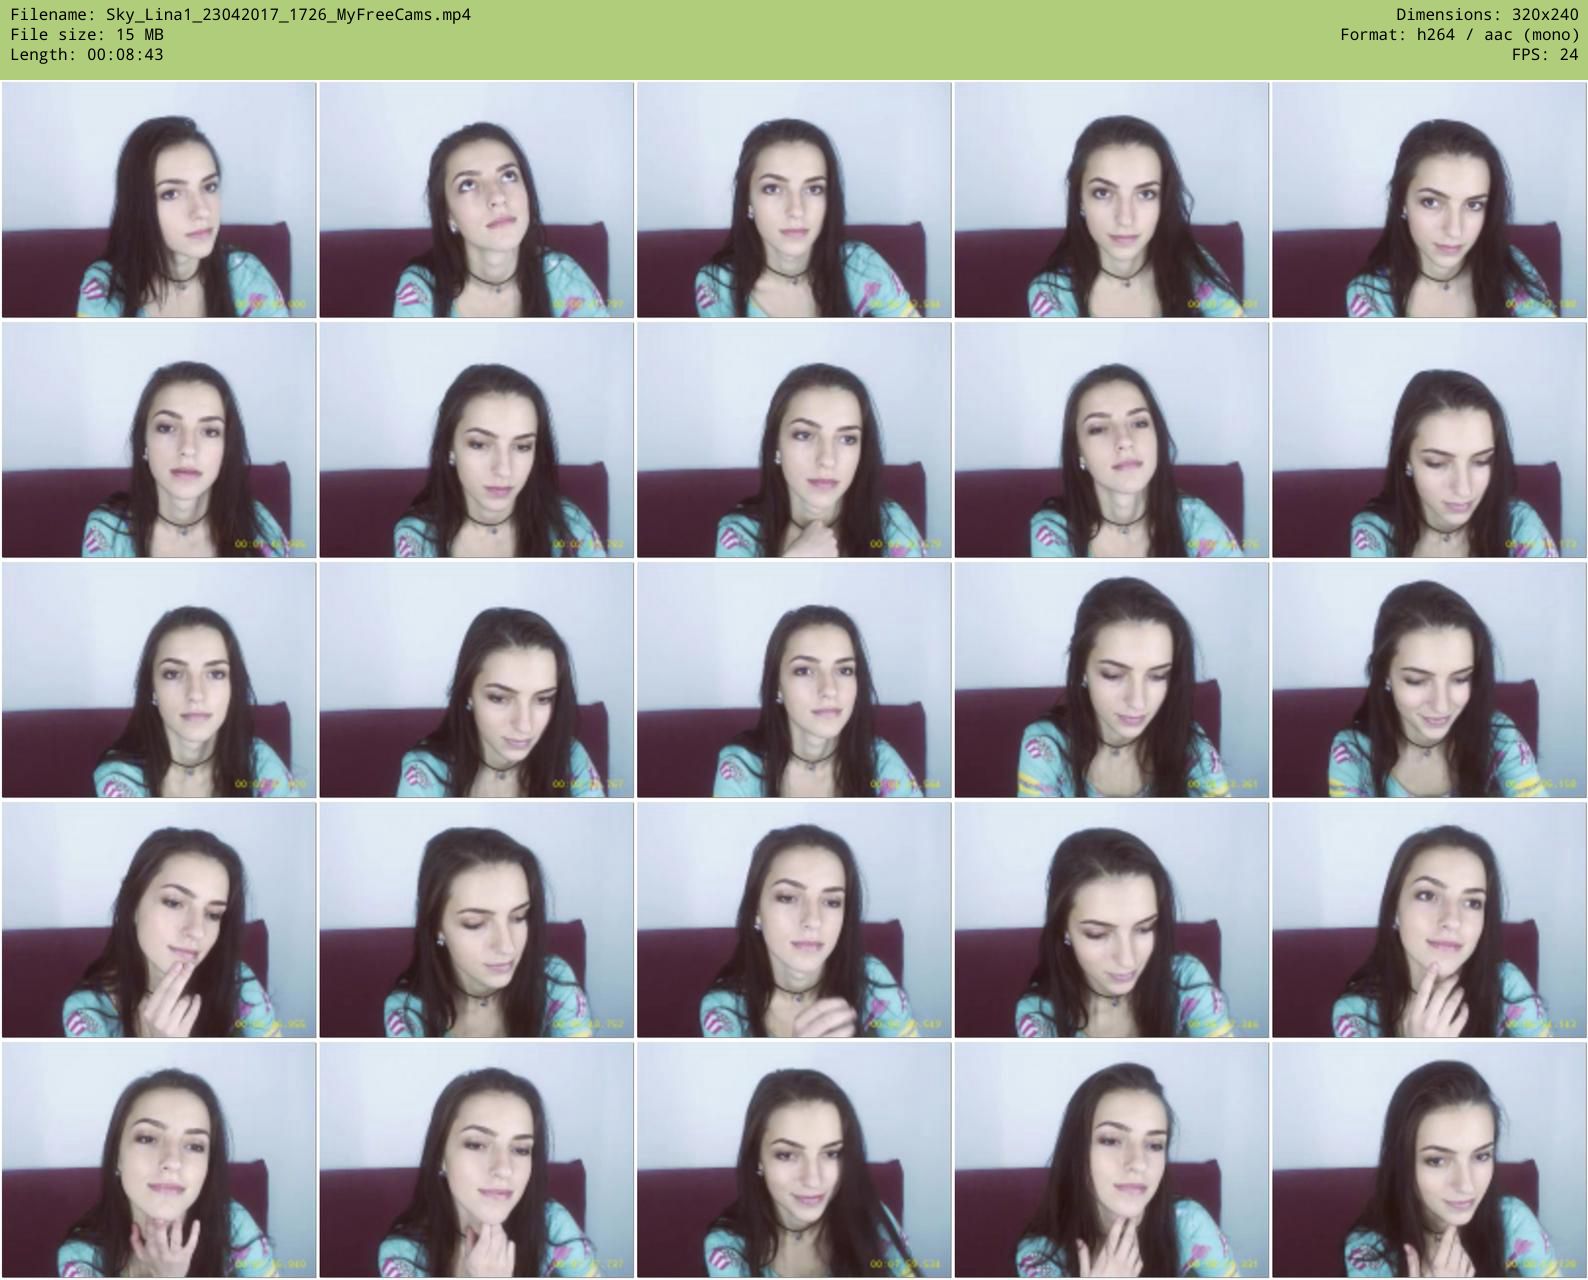
Task: Select the fifth thumbnail in row four
Action: (1429, 920)
